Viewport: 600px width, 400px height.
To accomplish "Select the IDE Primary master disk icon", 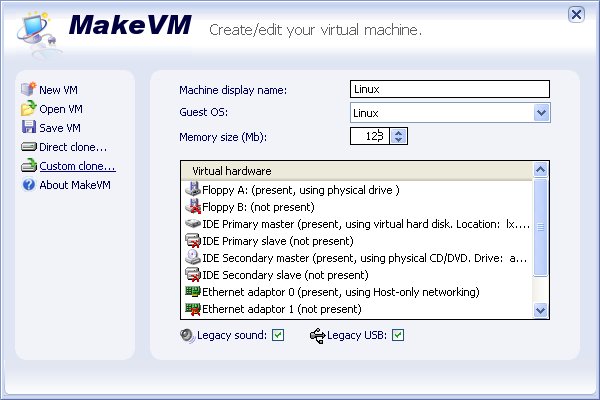I will 193,223.
